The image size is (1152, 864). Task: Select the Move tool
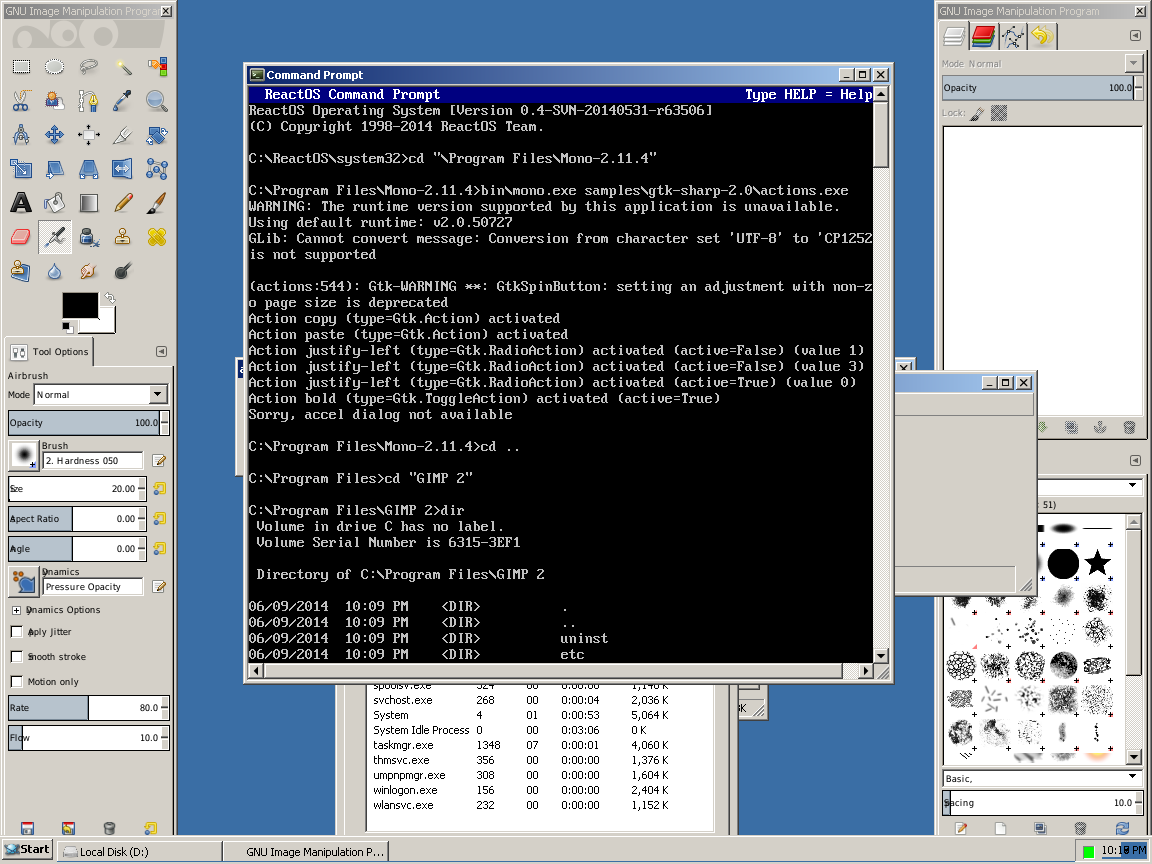[54, 134]
